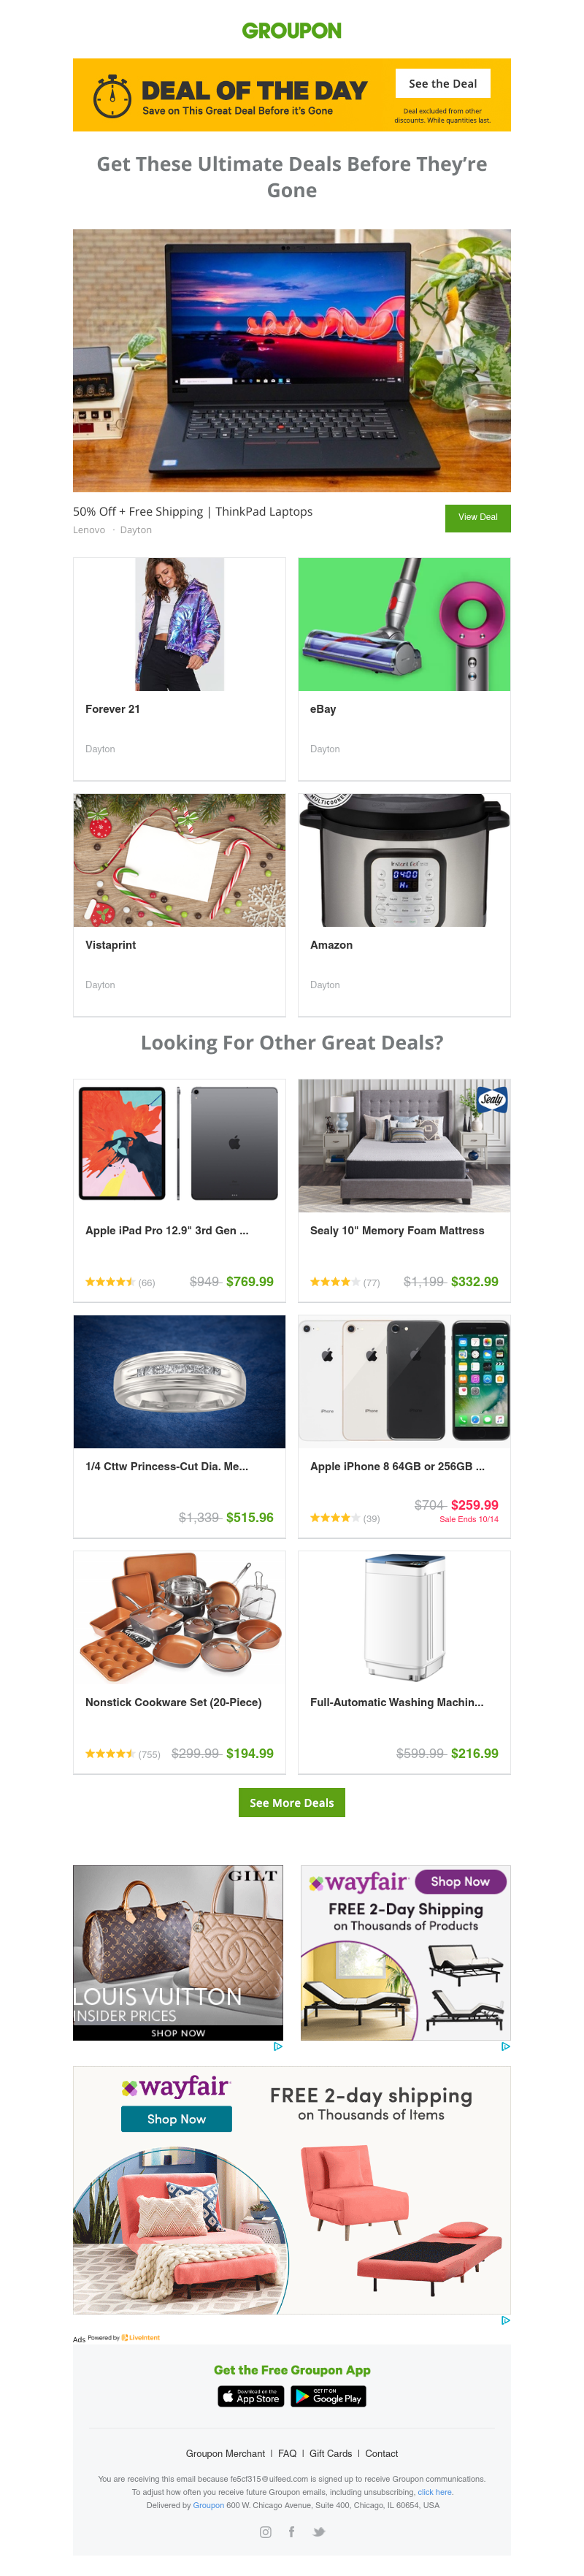Click the See More Deals button
584x2576 pixels.
(292, 1802)
